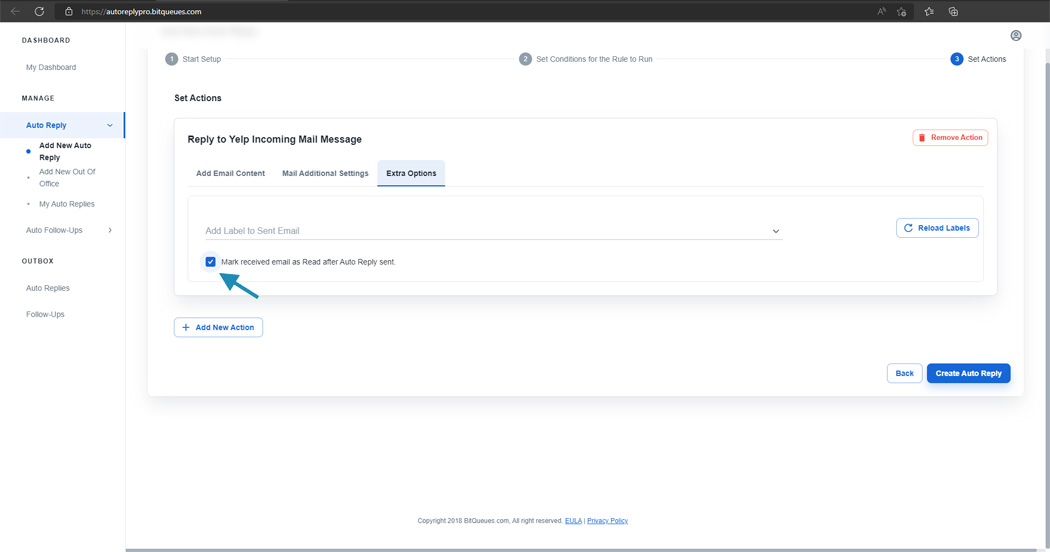Click the Create Auto Reply button
1050x552 pixels.
point(968,373)
